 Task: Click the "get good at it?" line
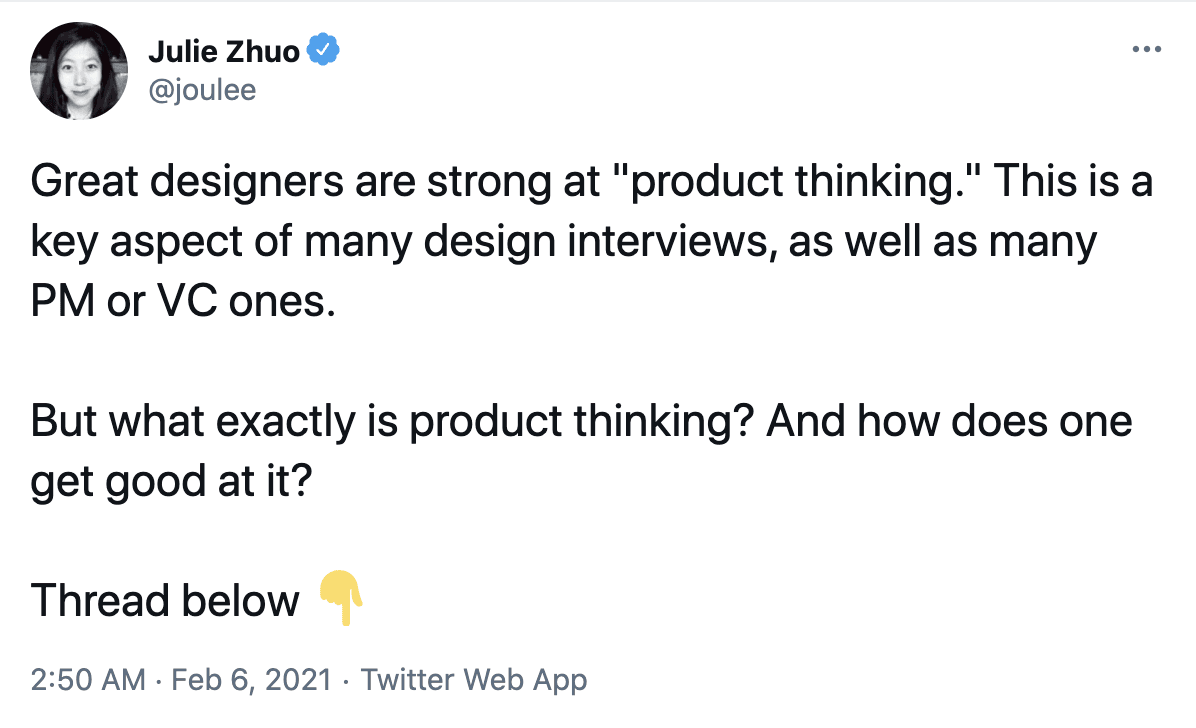tap(172, 482)
